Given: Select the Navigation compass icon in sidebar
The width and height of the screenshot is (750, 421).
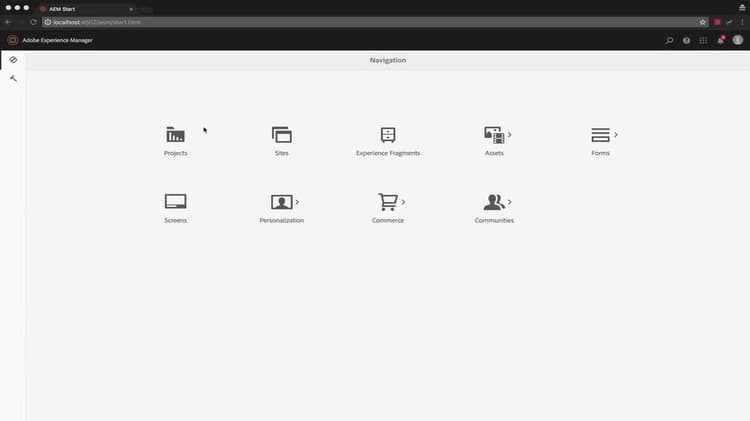Looking at the screenshot, I should pos(13,60).
